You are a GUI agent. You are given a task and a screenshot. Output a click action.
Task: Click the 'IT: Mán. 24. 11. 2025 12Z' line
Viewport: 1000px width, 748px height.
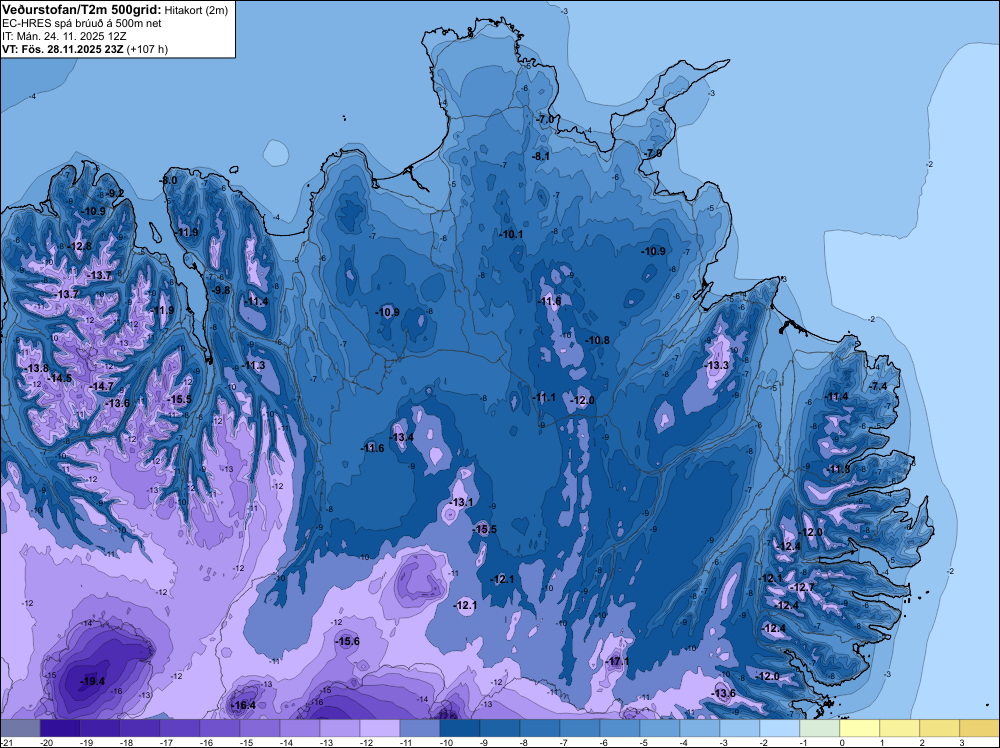coord(64,36)
